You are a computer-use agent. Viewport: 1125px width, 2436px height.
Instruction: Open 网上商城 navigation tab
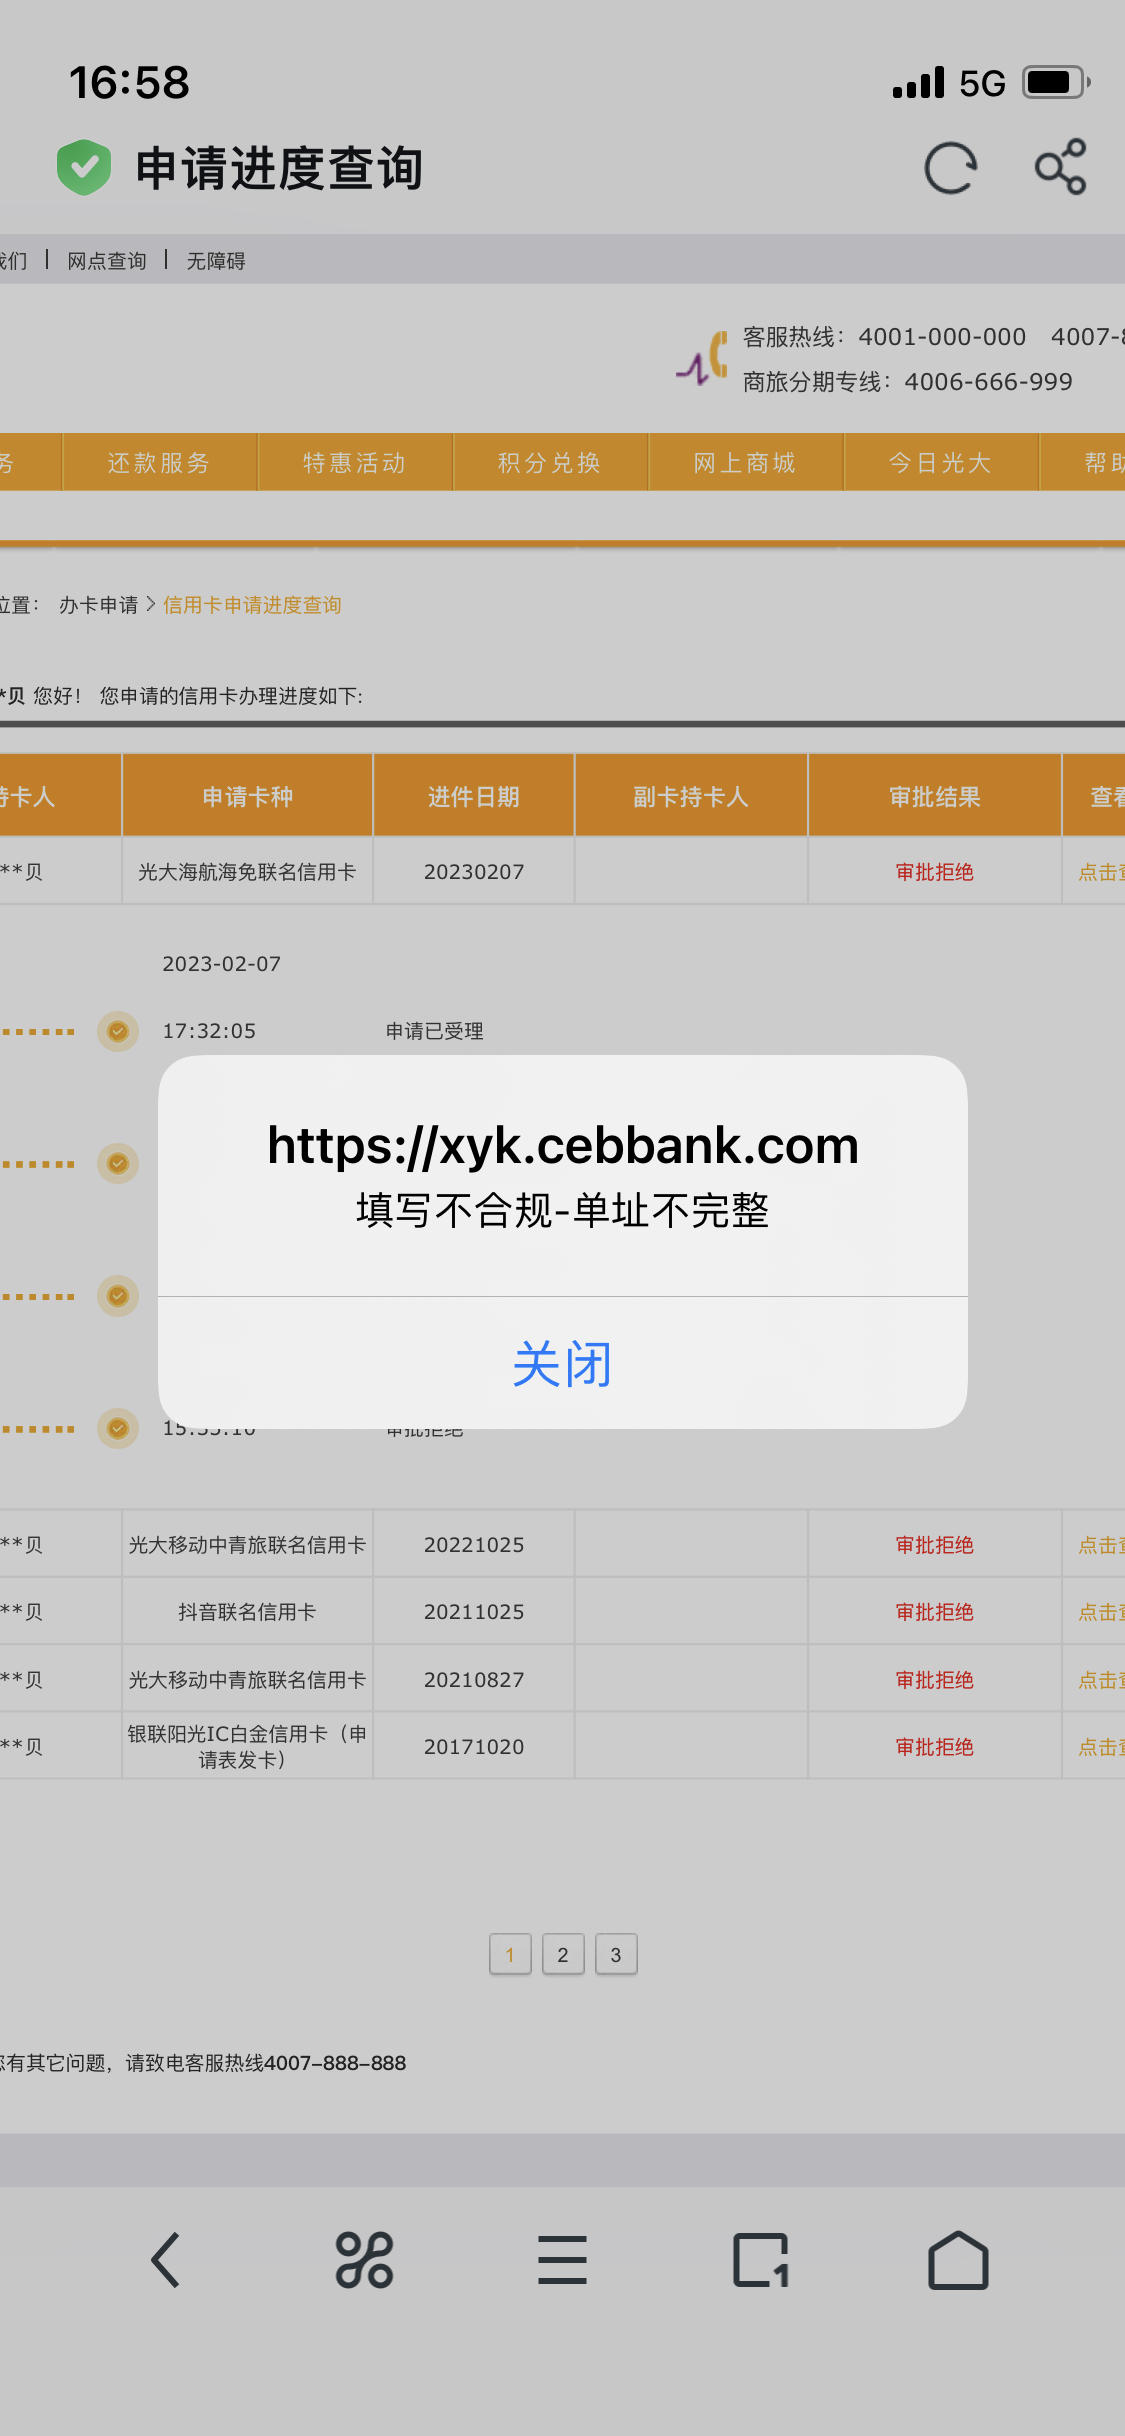coord(745,463)
